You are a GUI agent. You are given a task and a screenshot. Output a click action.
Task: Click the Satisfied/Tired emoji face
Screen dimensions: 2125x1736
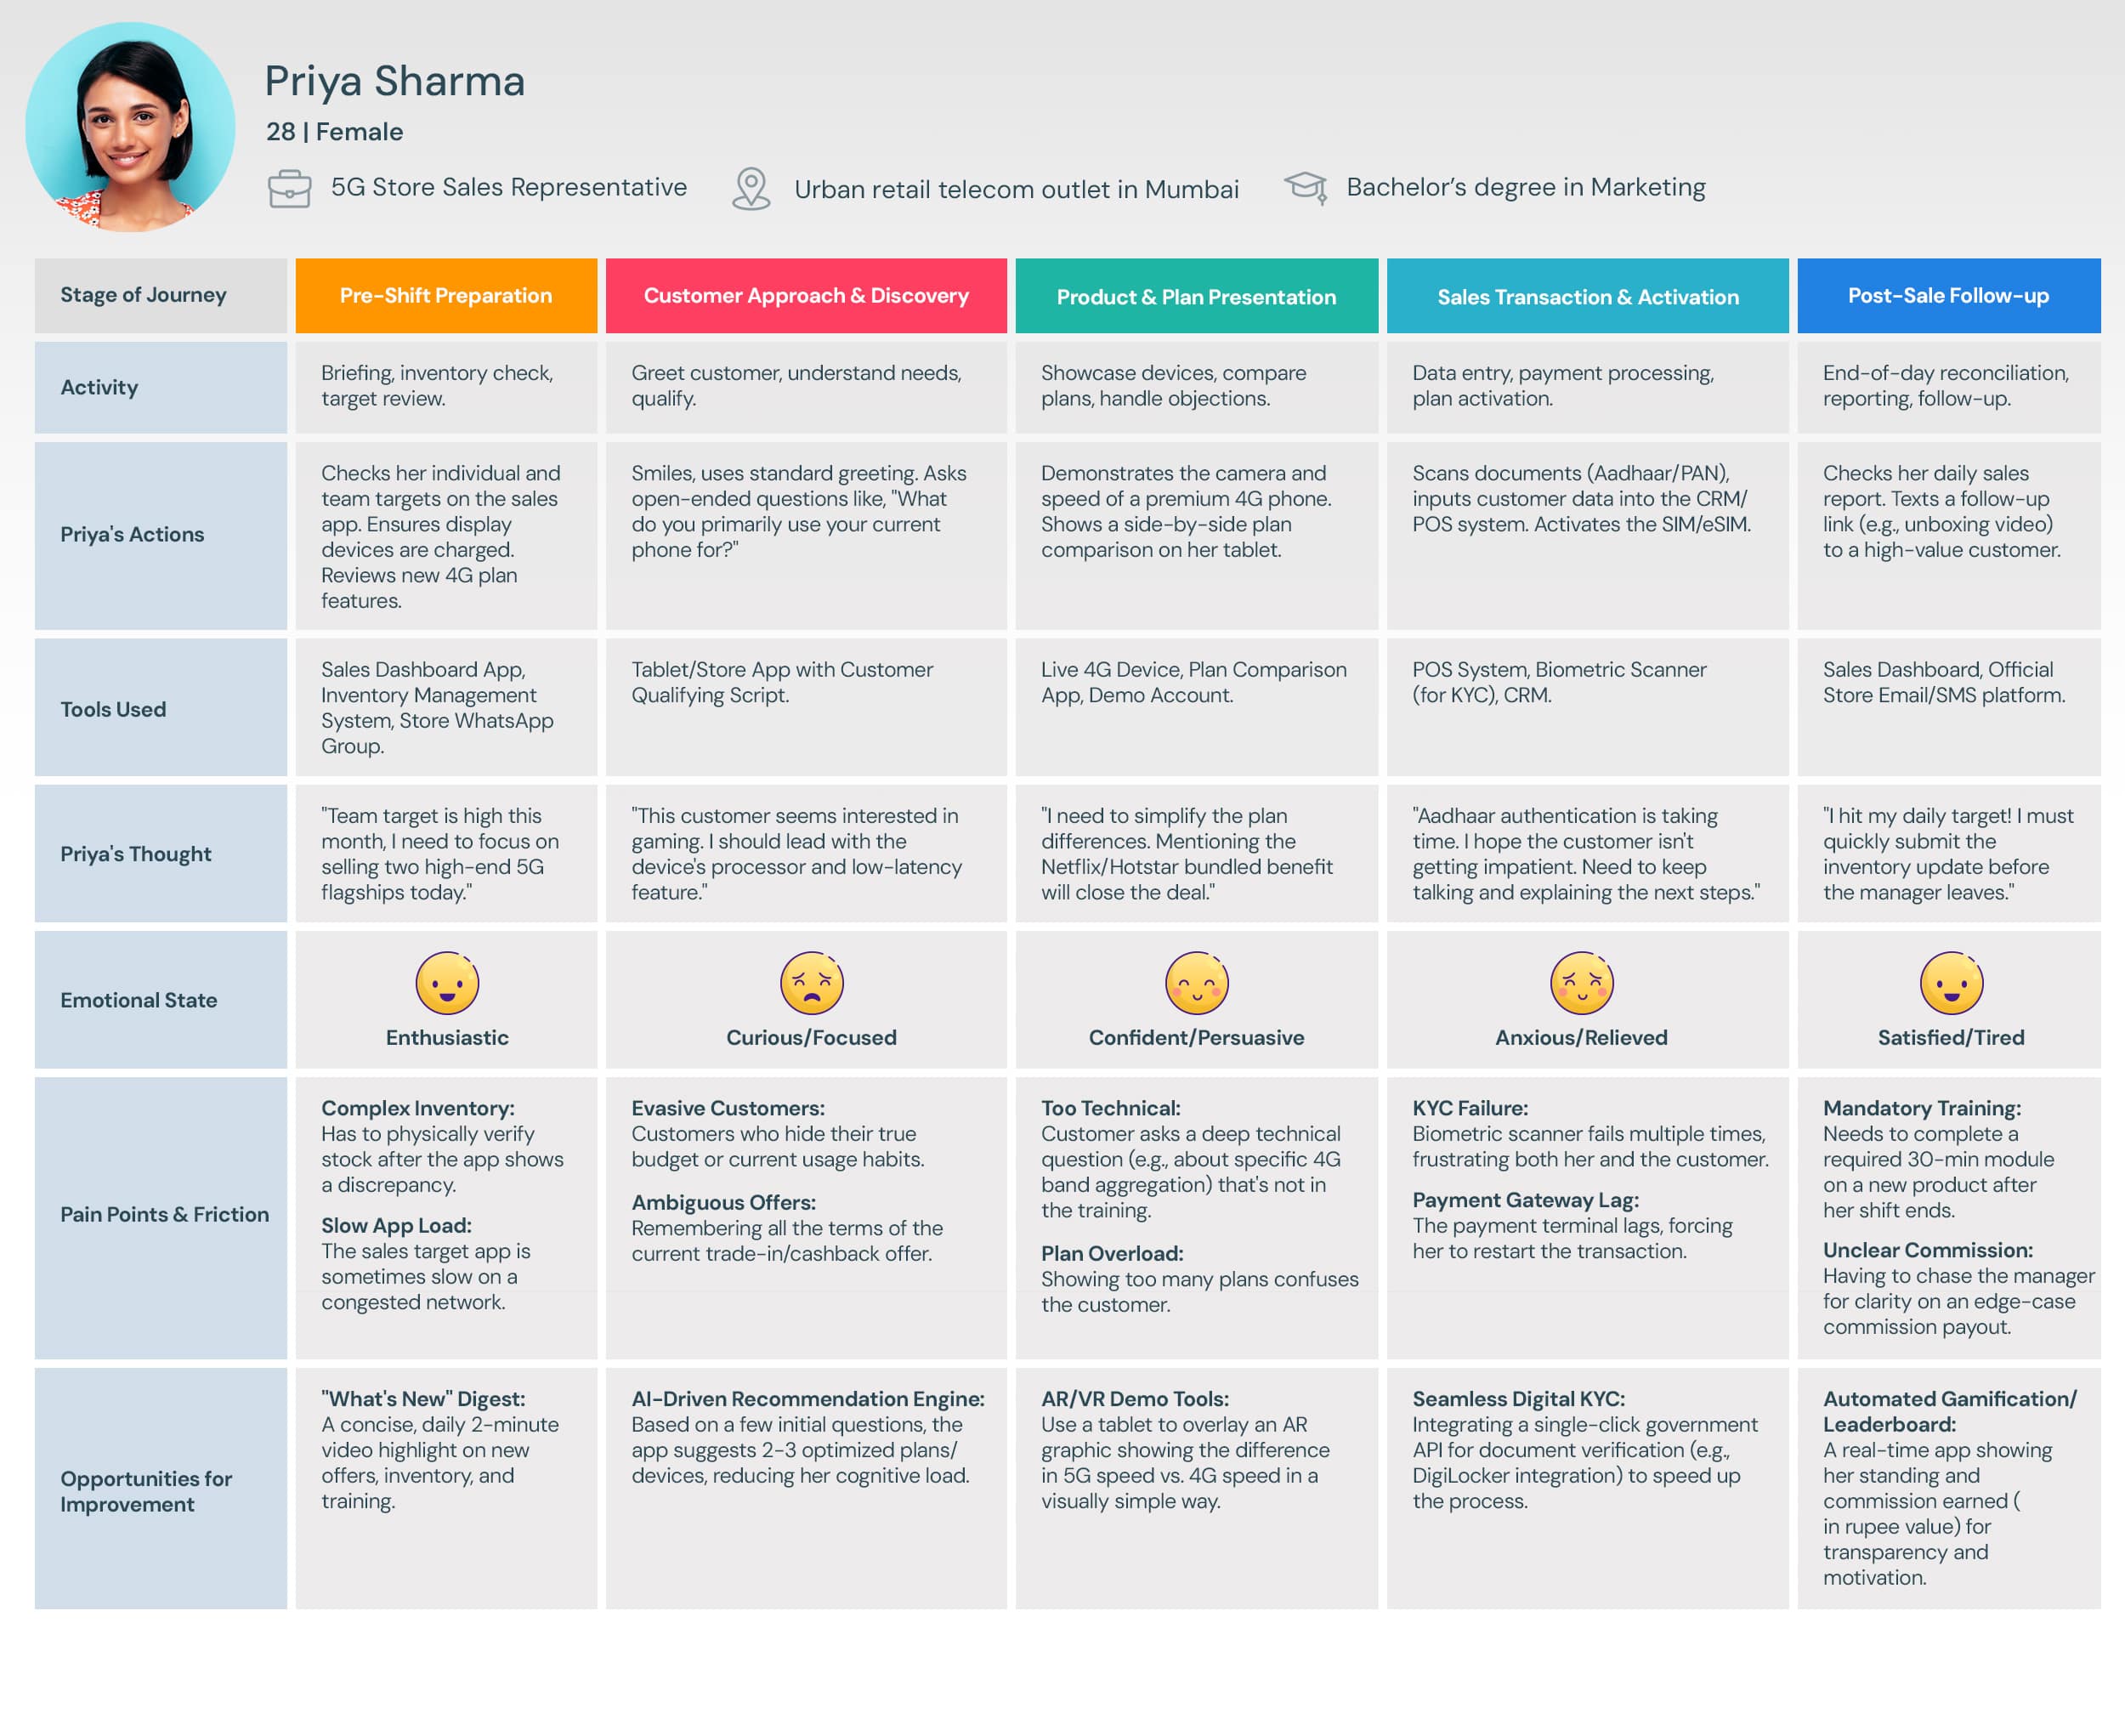point(1950,983)
